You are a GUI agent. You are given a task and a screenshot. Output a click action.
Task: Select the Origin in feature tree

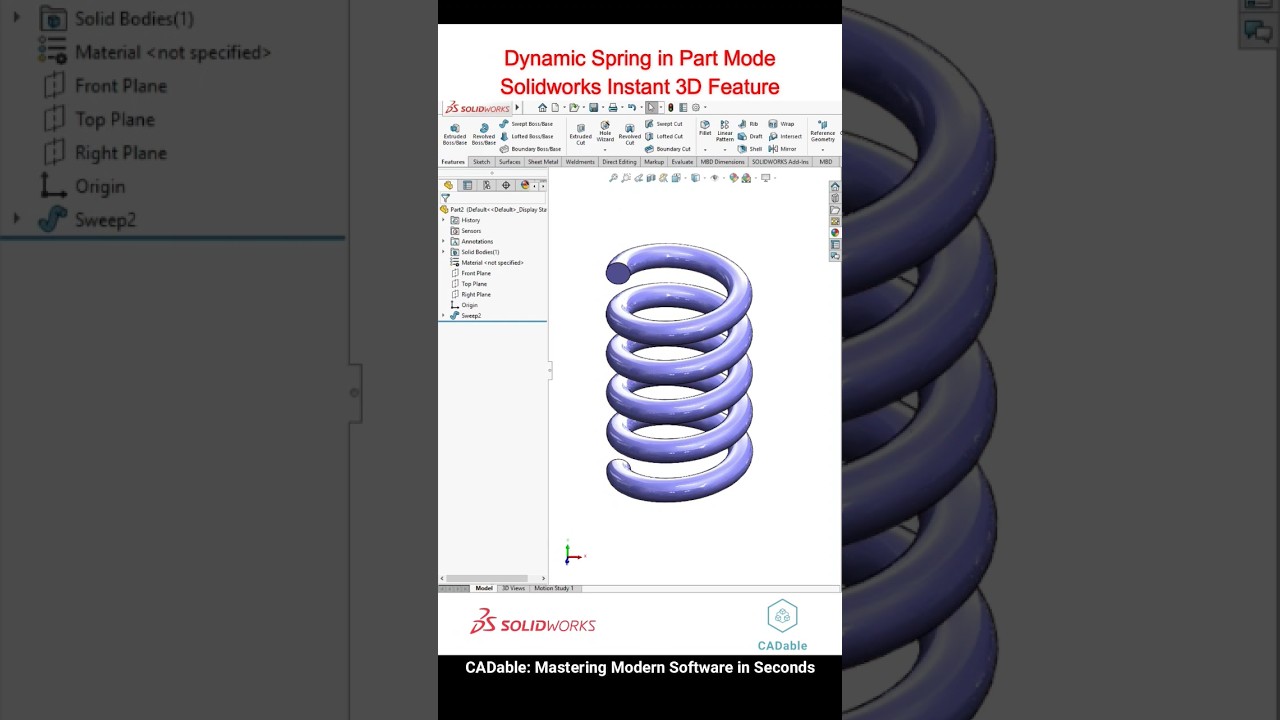[x=464, y=305]
